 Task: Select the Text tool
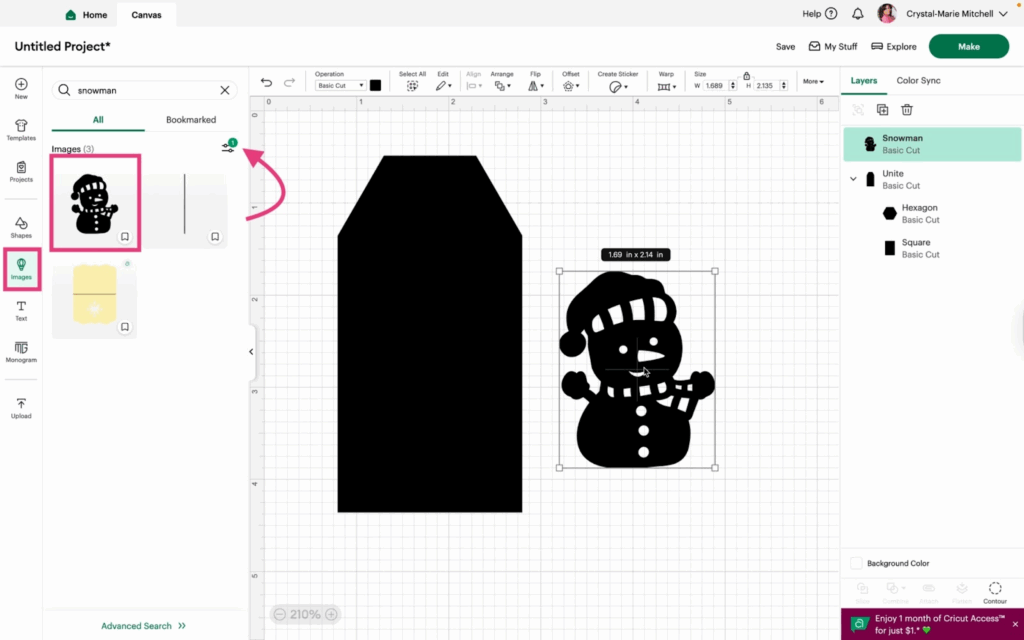21,311
